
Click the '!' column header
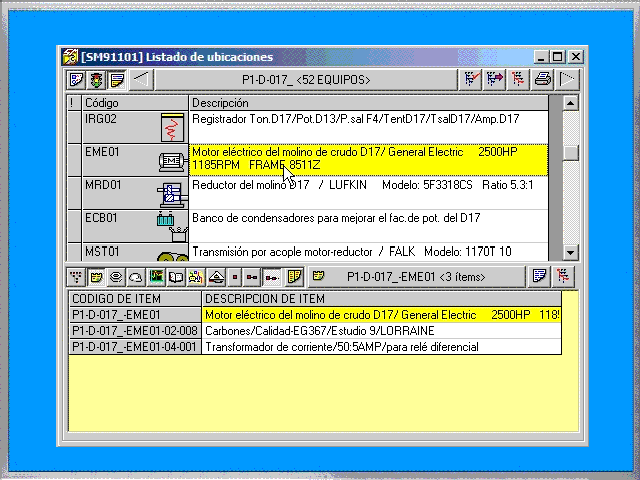74,103
